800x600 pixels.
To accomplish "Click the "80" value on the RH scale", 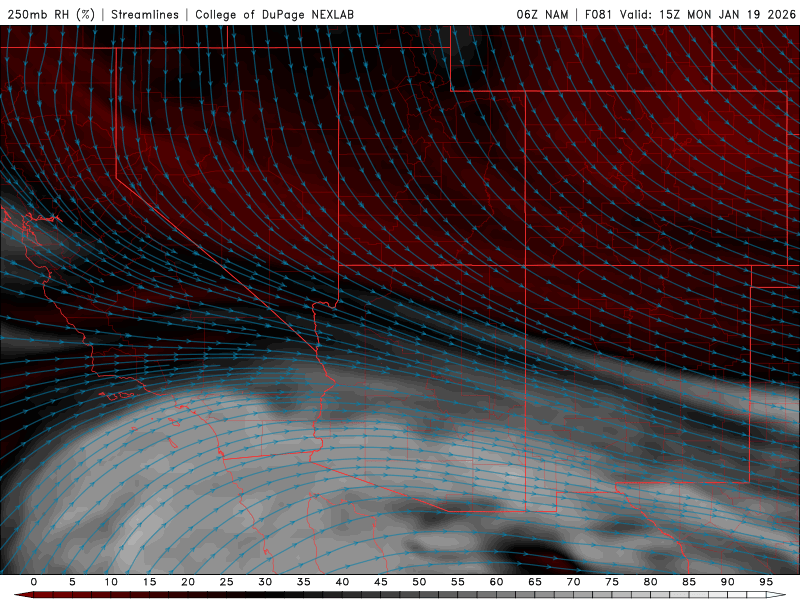I will (651, 582).
